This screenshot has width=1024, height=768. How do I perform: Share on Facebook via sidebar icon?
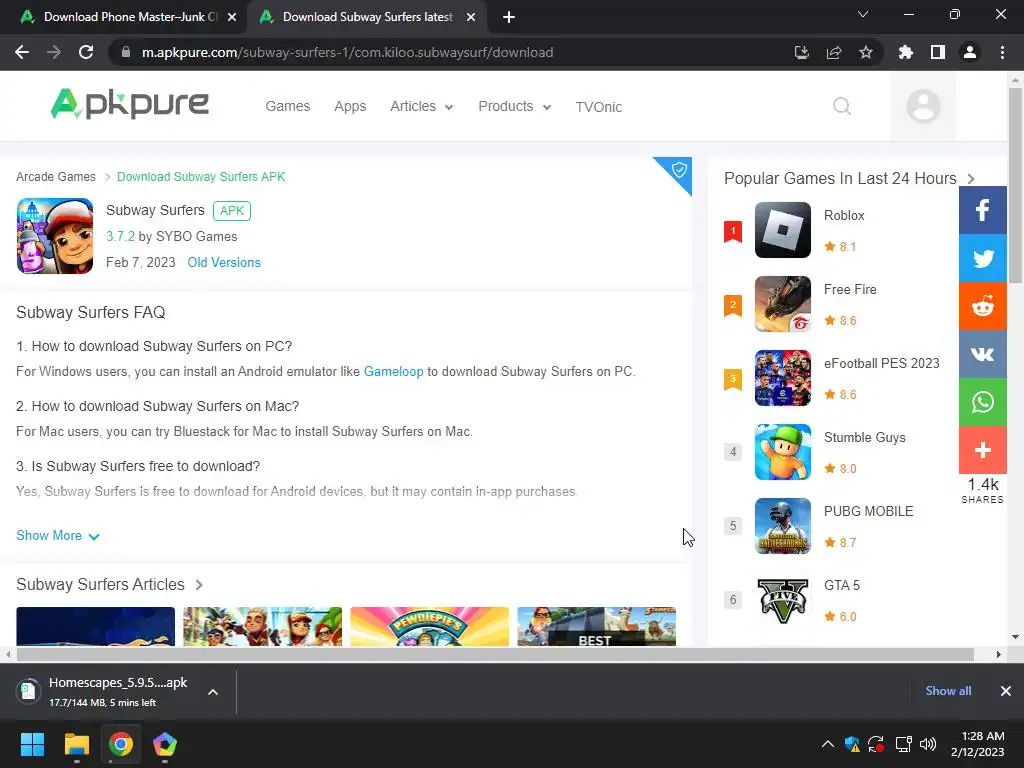click(x=982, y=210)
